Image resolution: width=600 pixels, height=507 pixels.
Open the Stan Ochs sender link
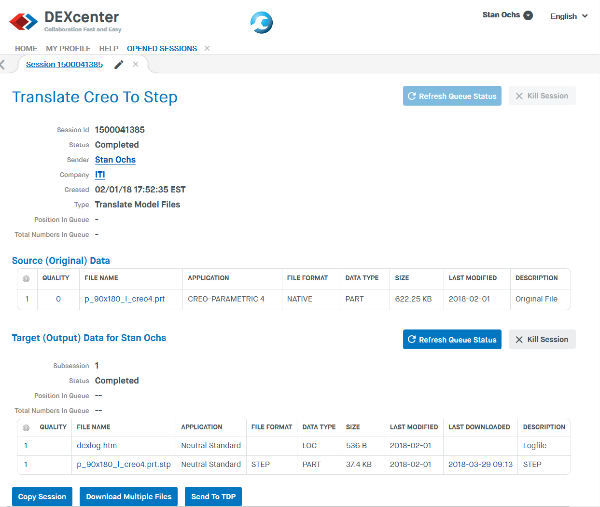tap(115, 160)
